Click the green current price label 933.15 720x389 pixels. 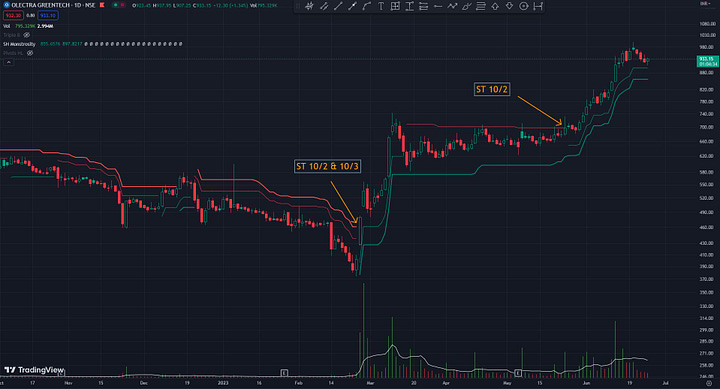click(x=707, y=62)
